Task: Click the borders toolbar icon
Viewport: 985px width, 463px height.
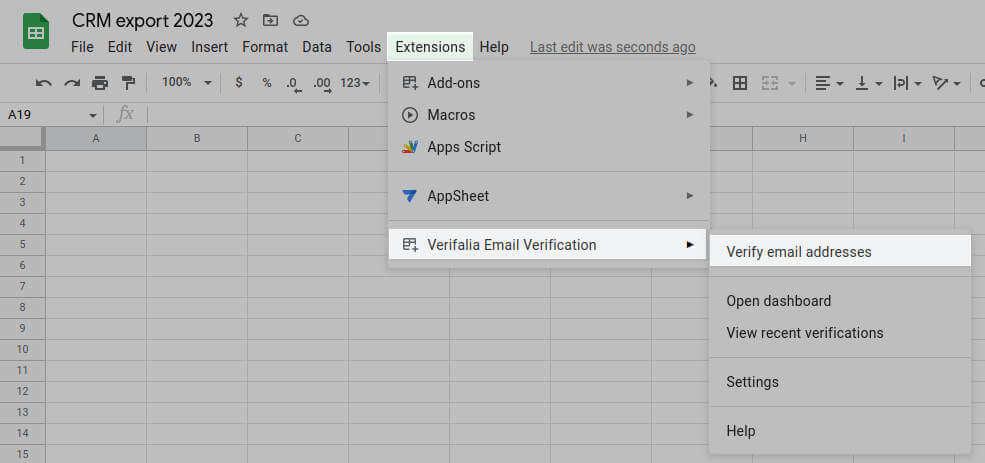Action: (x=740, y=83)
